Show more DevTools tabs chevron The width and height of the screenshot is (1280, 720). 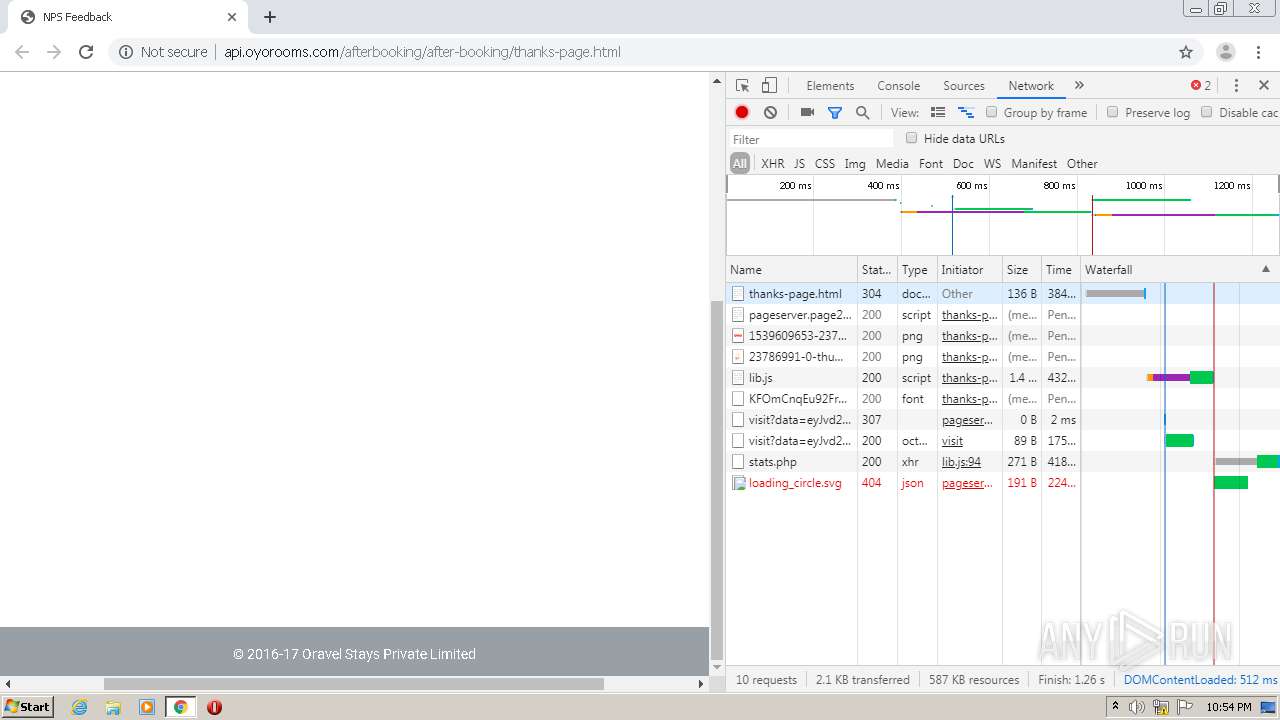pyautogui.click(x=1079, y=86)
